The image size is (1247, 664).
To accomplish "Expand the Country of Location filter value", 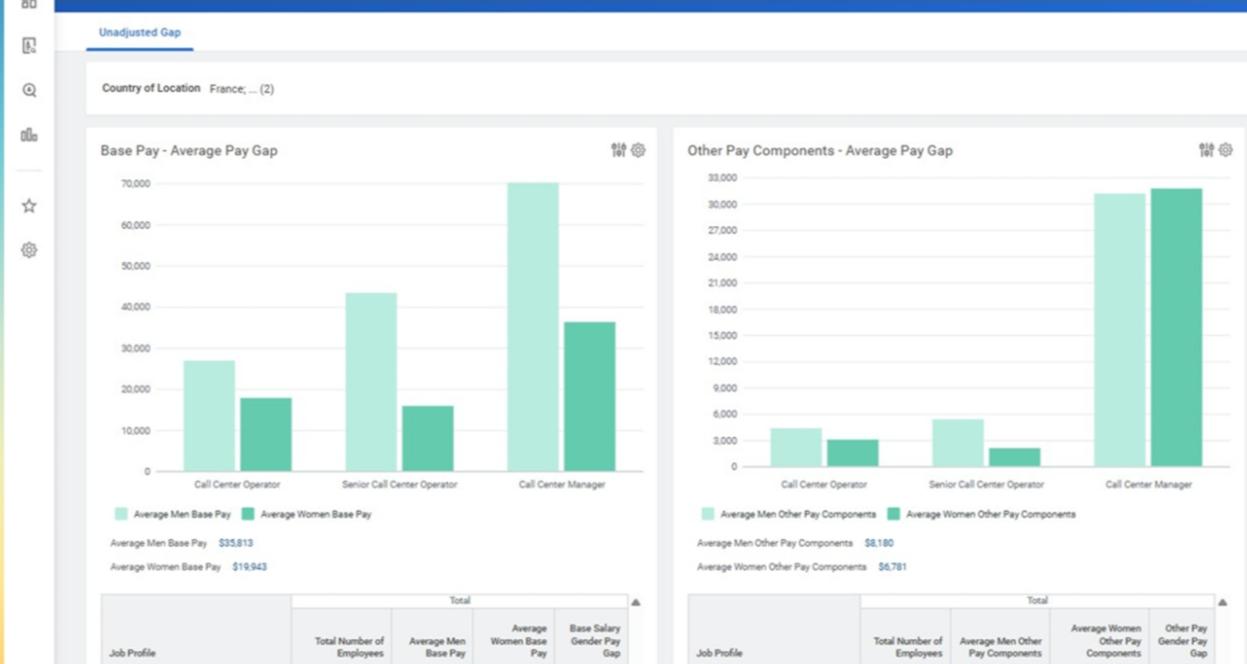I will tap(241, 89).
